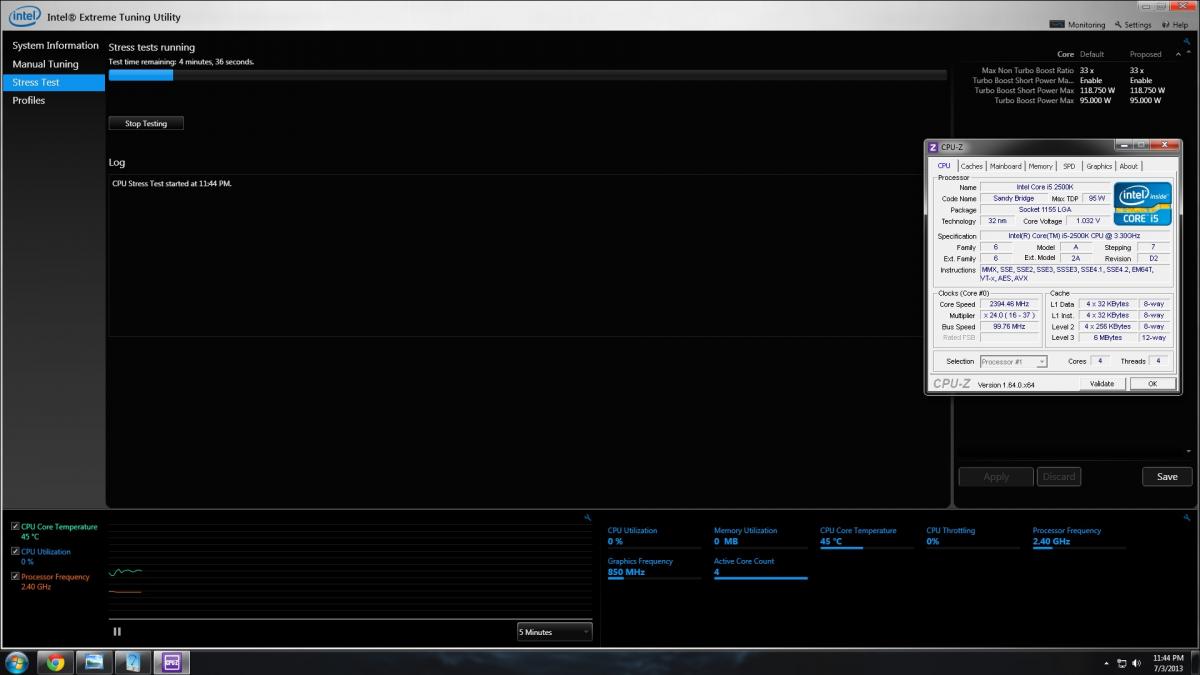The height and width of the screenshot is (675, 1200).
Task: Click the Proposed column header
Action: (1145, 54)
